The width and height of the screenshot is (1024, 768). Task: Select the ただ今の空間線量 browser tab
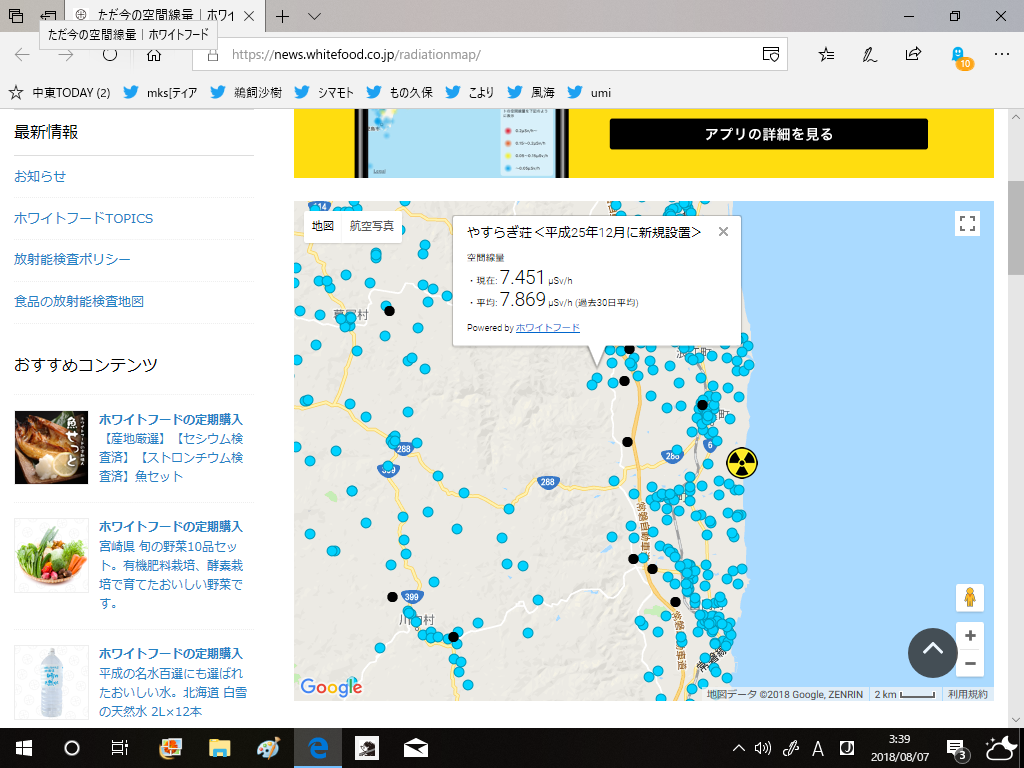(164, 16)
